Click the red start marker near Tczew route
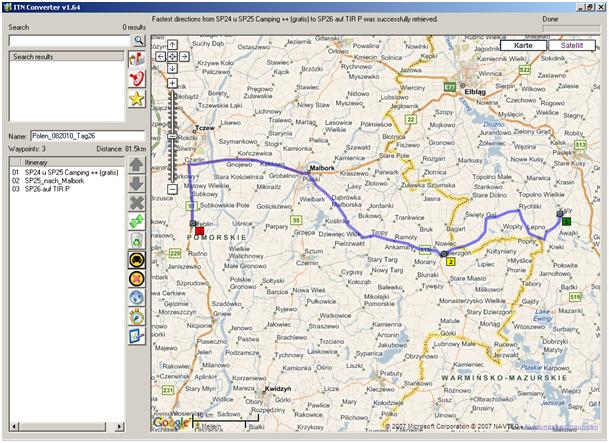Viewport: 609px width, 443px height. click(200, 231)
